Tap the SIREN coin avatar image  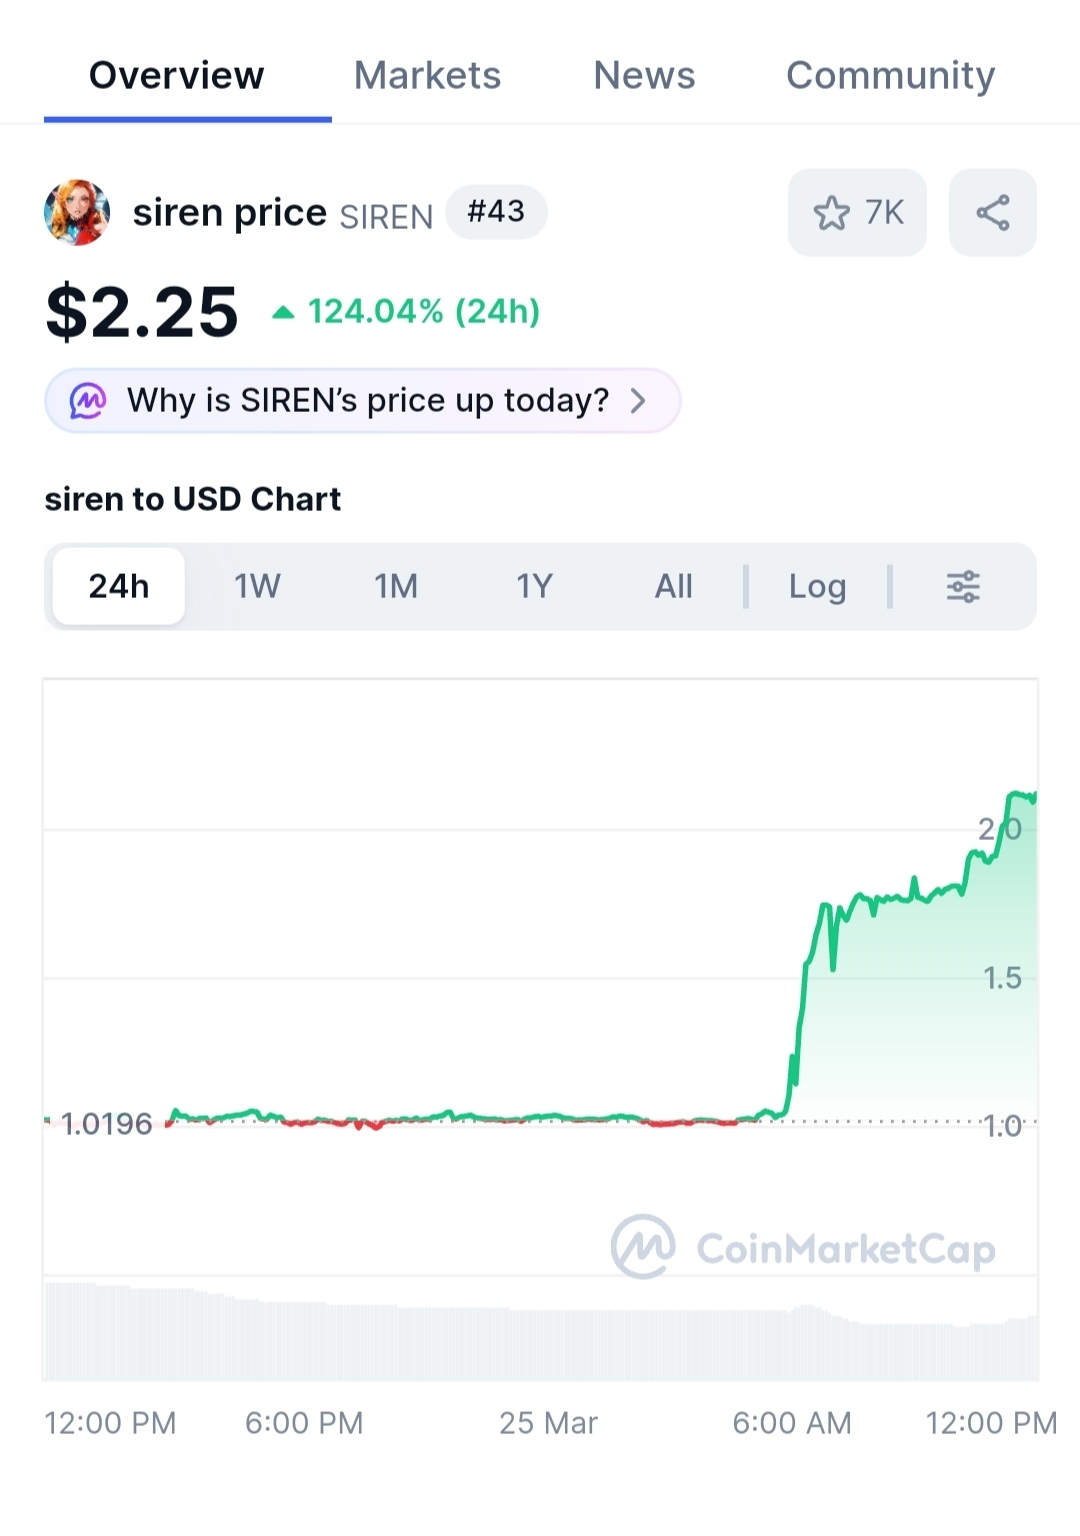(x=77, y=213)
